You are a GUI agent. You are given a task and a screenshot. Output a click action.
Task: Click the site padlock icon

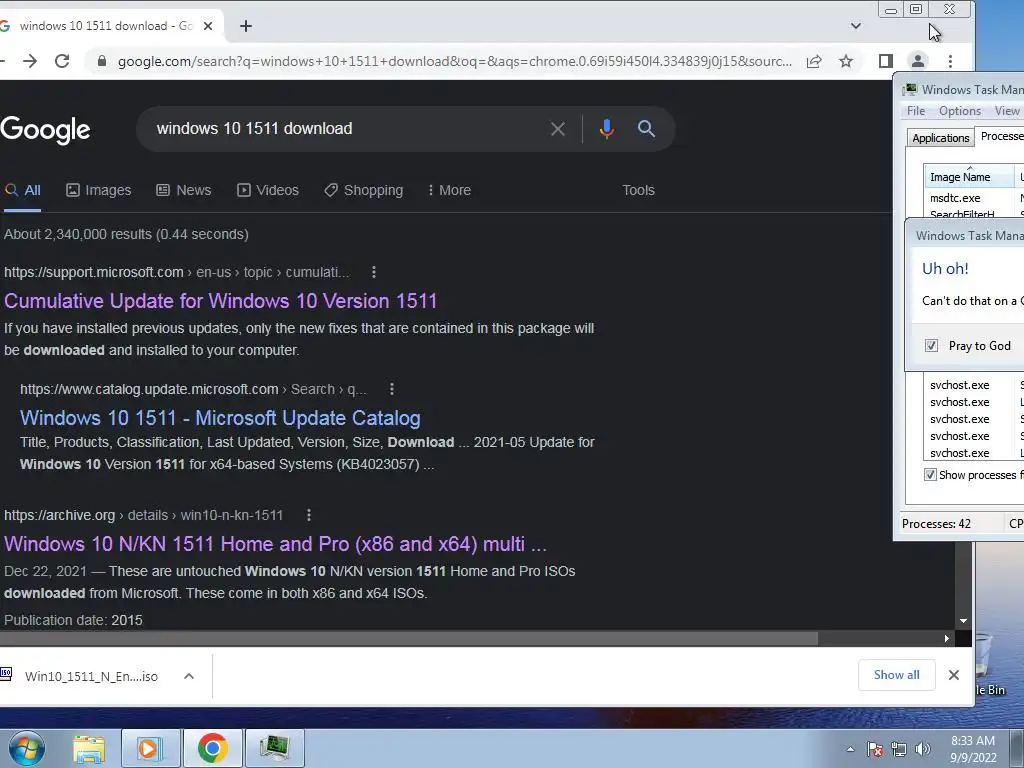(101, 61)
